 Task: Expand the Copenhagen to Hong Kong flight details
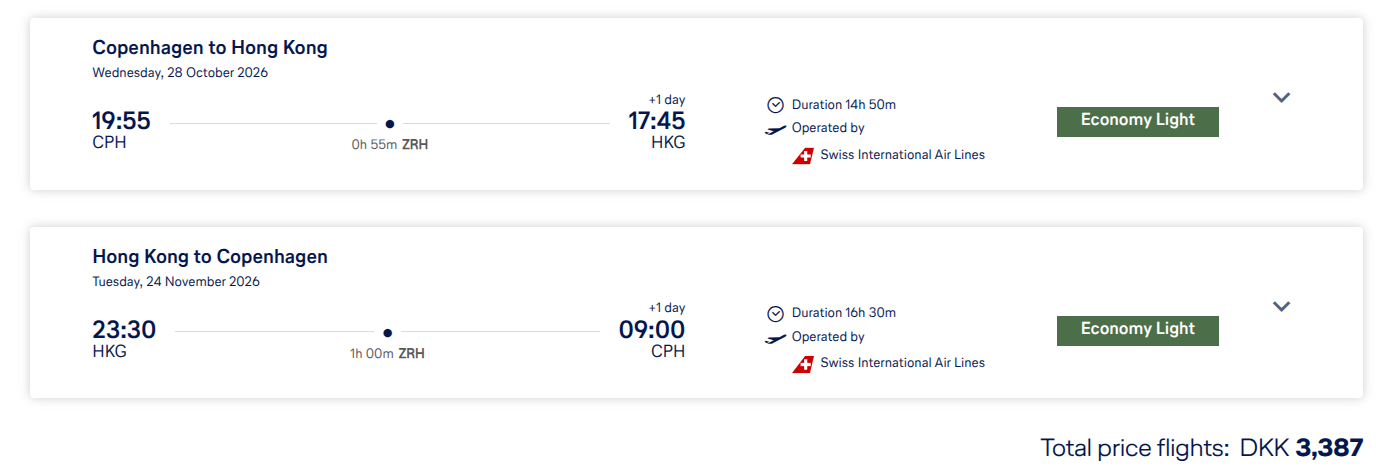click(1281, 98)
